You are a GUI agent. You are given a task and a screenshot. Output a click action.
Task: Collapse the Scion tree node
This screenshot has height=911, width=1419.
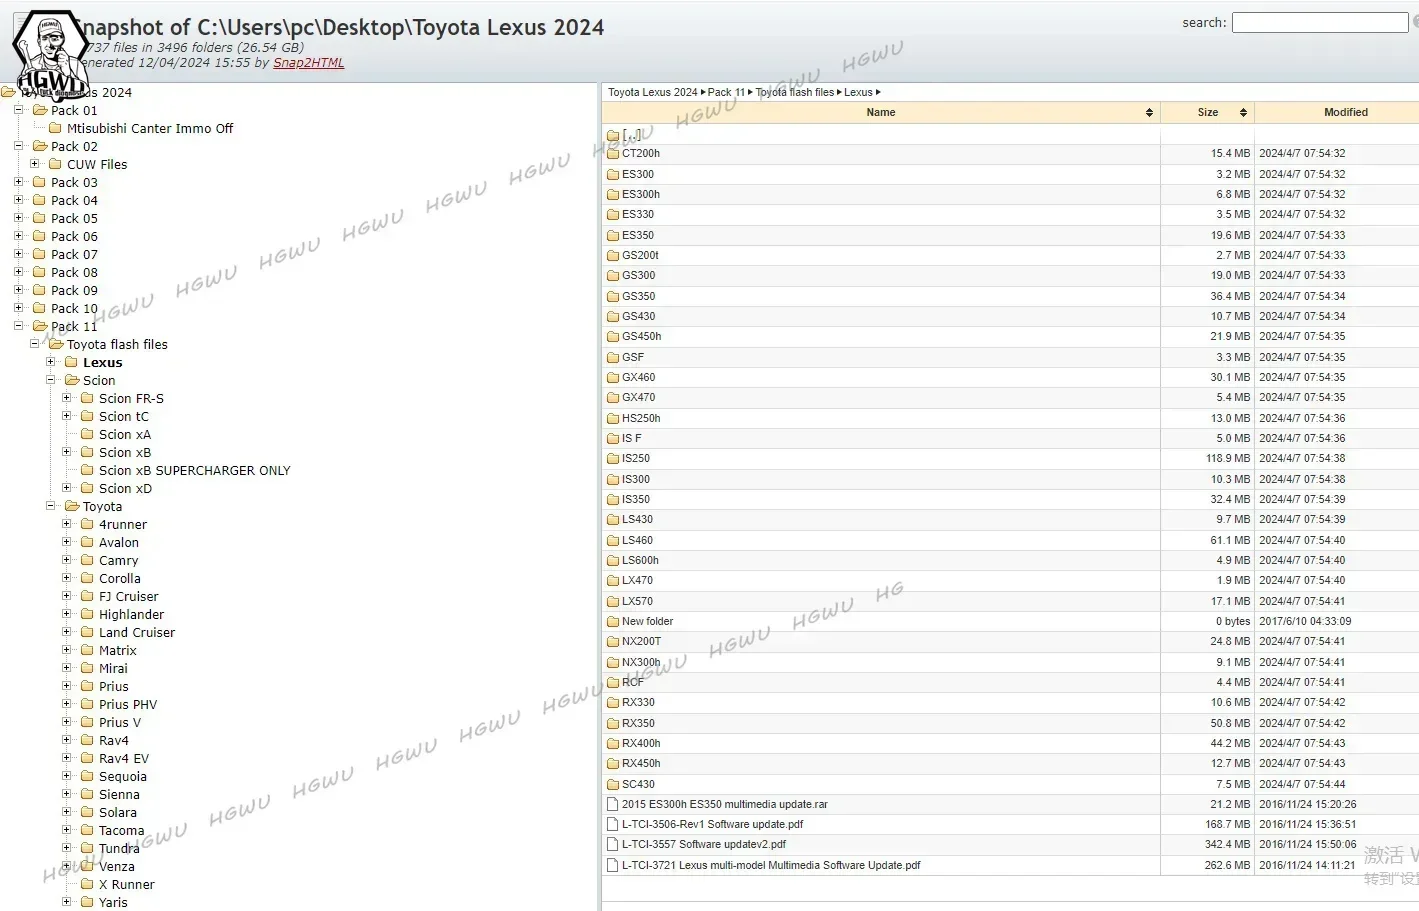(50, 380)
